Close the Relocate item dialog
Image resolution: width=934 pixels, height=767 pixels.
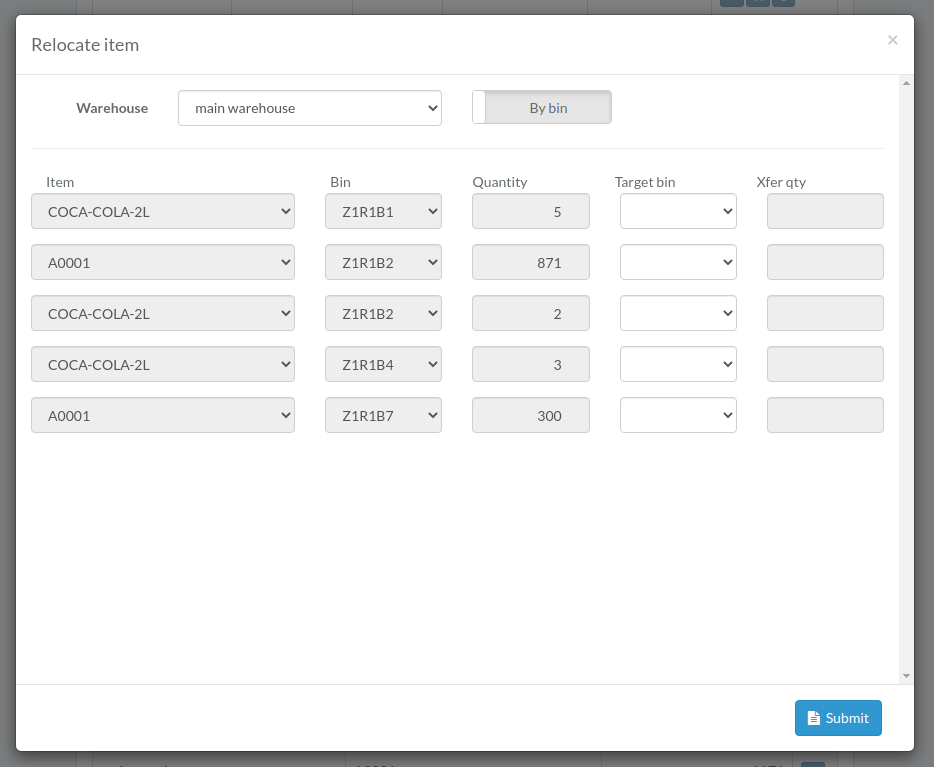[892, 40]
